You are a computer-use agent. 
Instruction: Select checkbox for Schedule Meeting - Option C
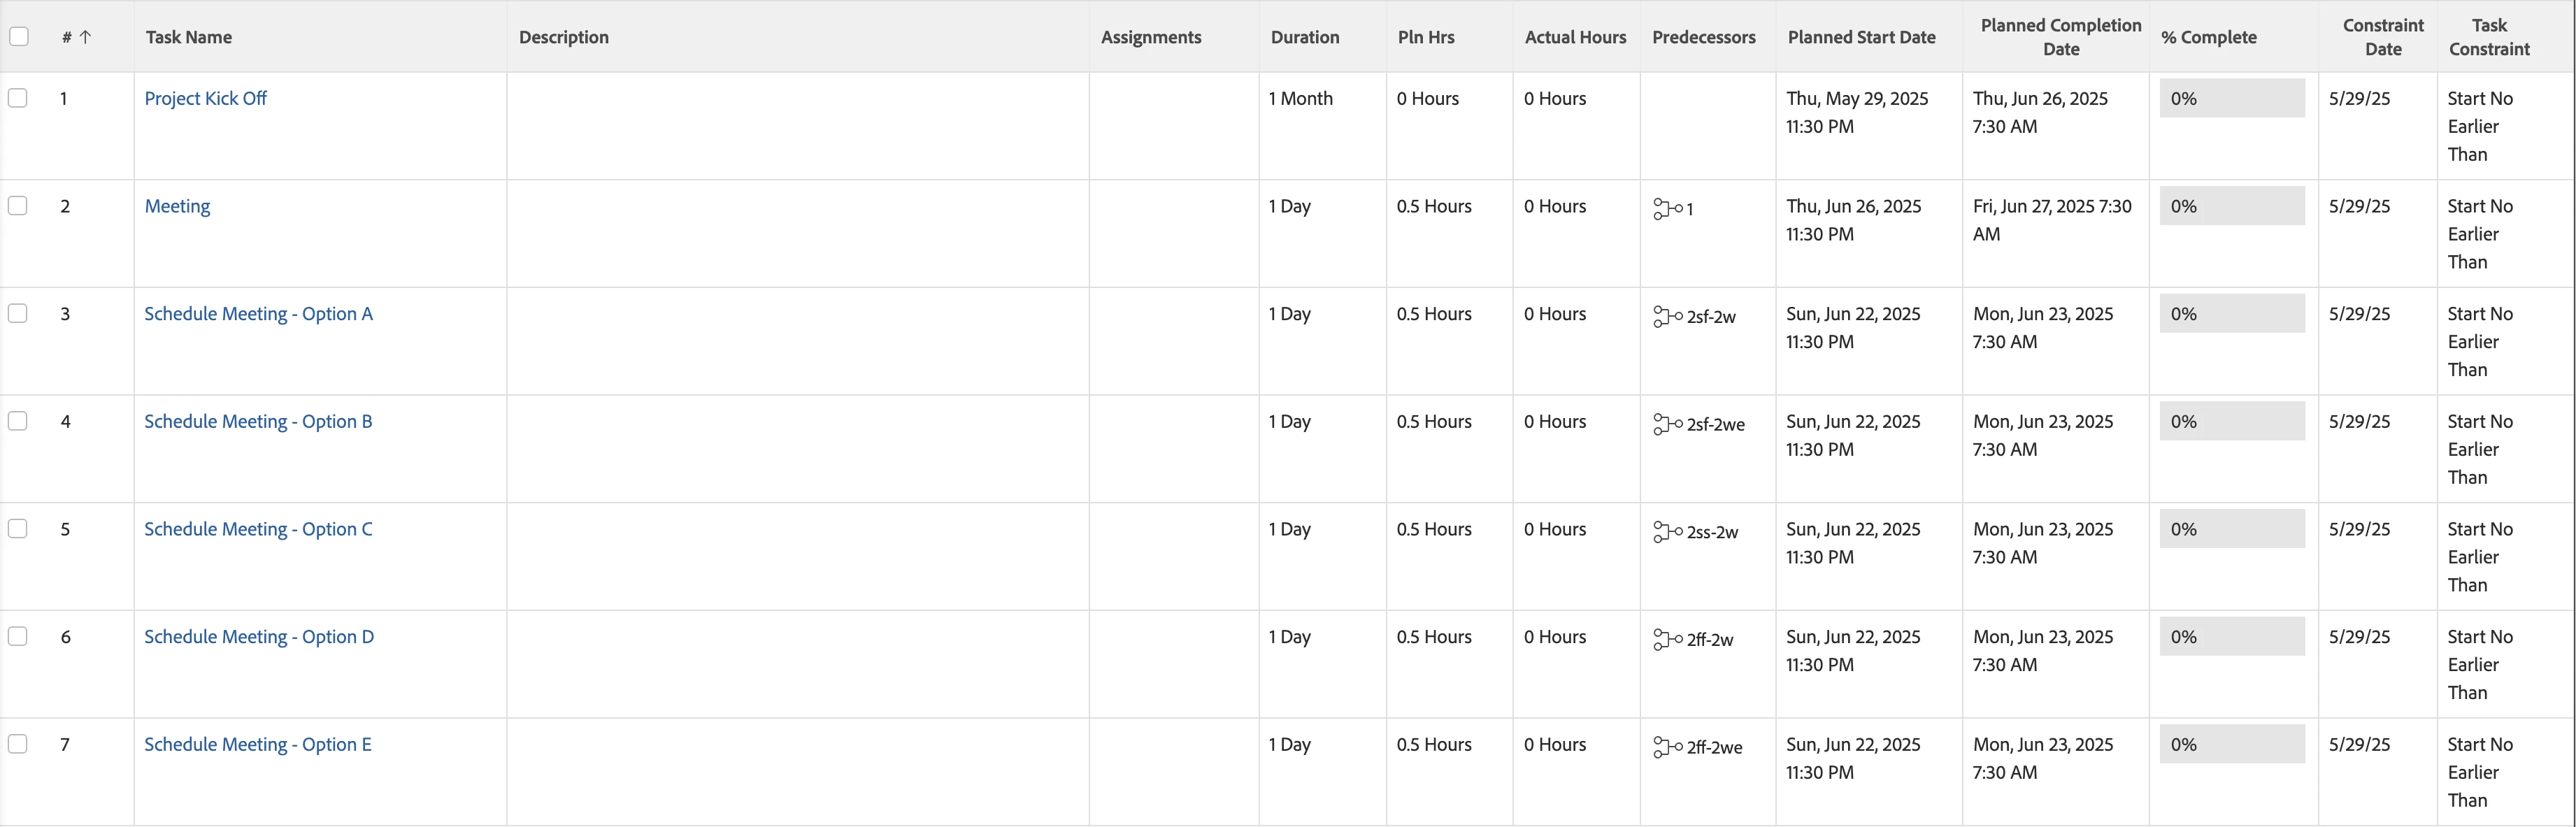(18, 529)
